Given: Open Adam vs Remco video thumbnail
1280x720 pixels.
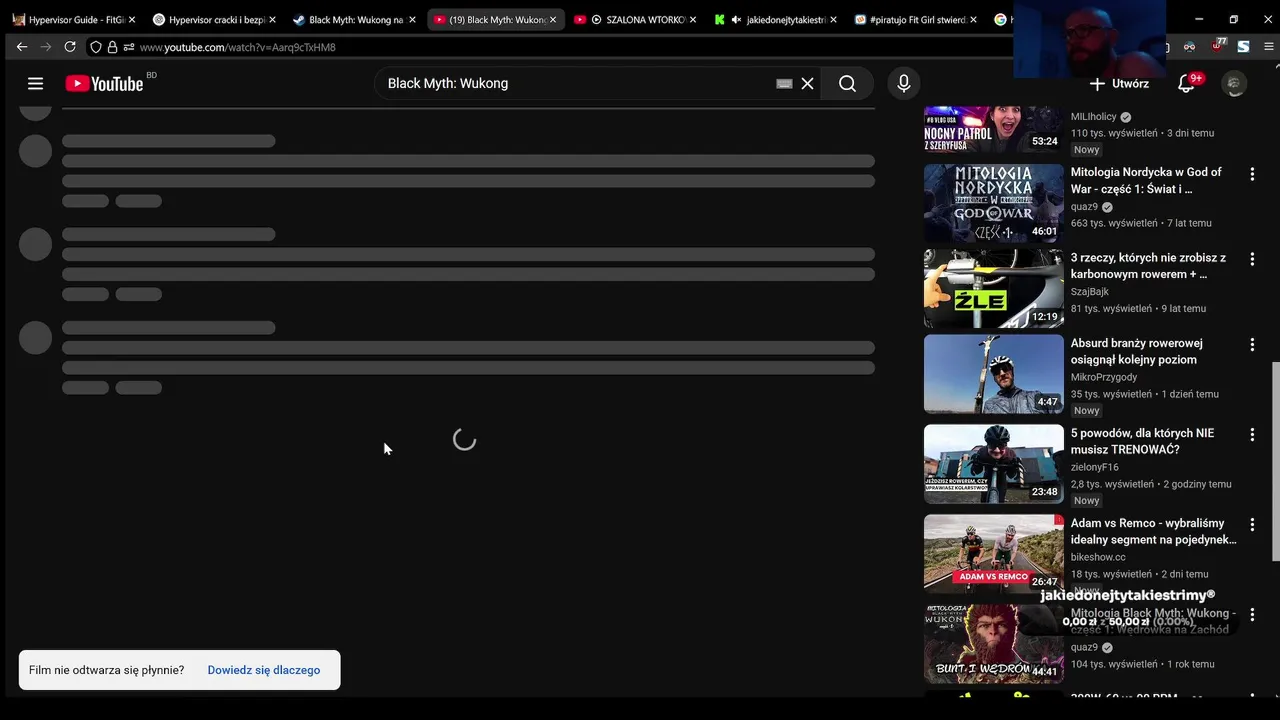Looking at the screenshot, I should click(993, 554).
